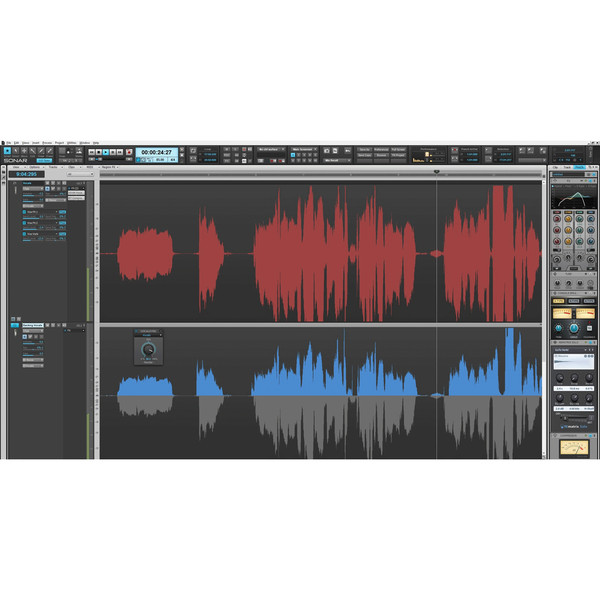Click the camera screenset icon

click(326, 150)
